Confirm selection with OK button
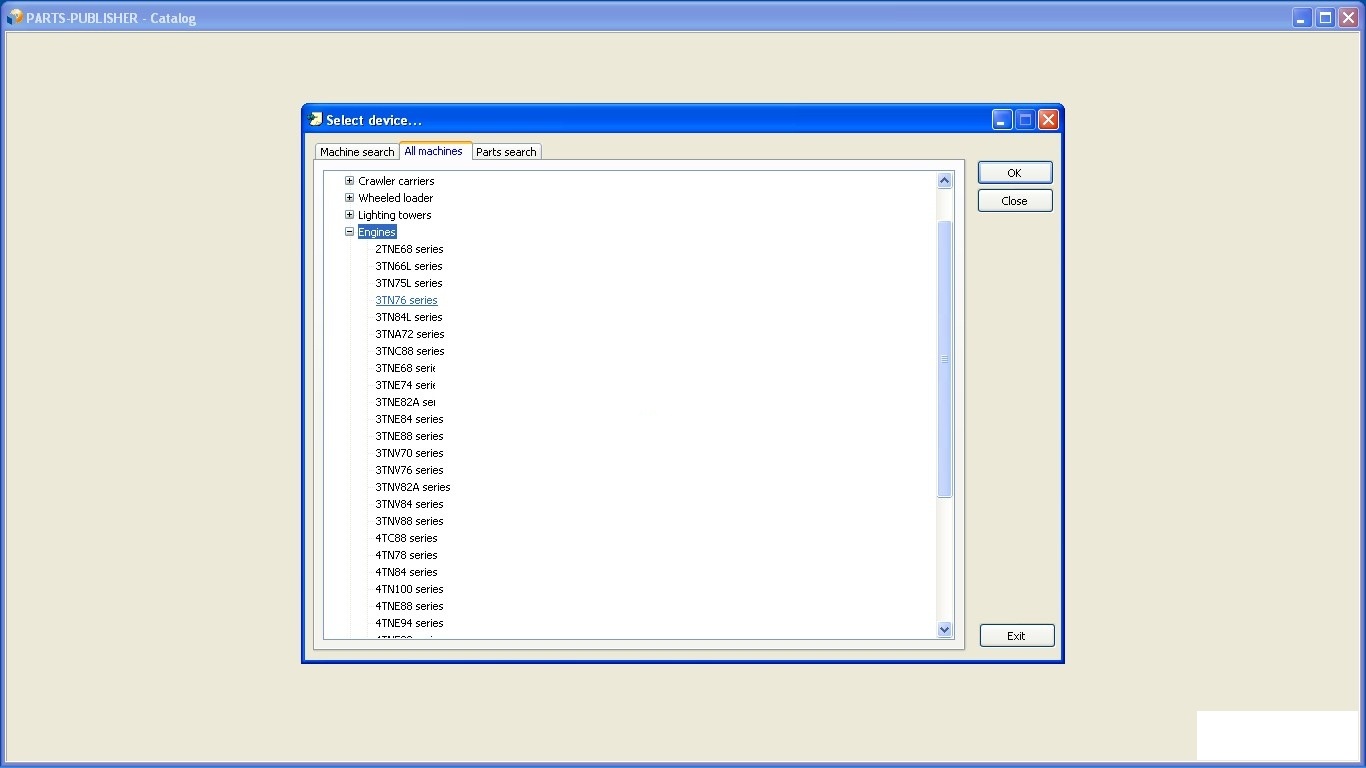 (1015, 173)
